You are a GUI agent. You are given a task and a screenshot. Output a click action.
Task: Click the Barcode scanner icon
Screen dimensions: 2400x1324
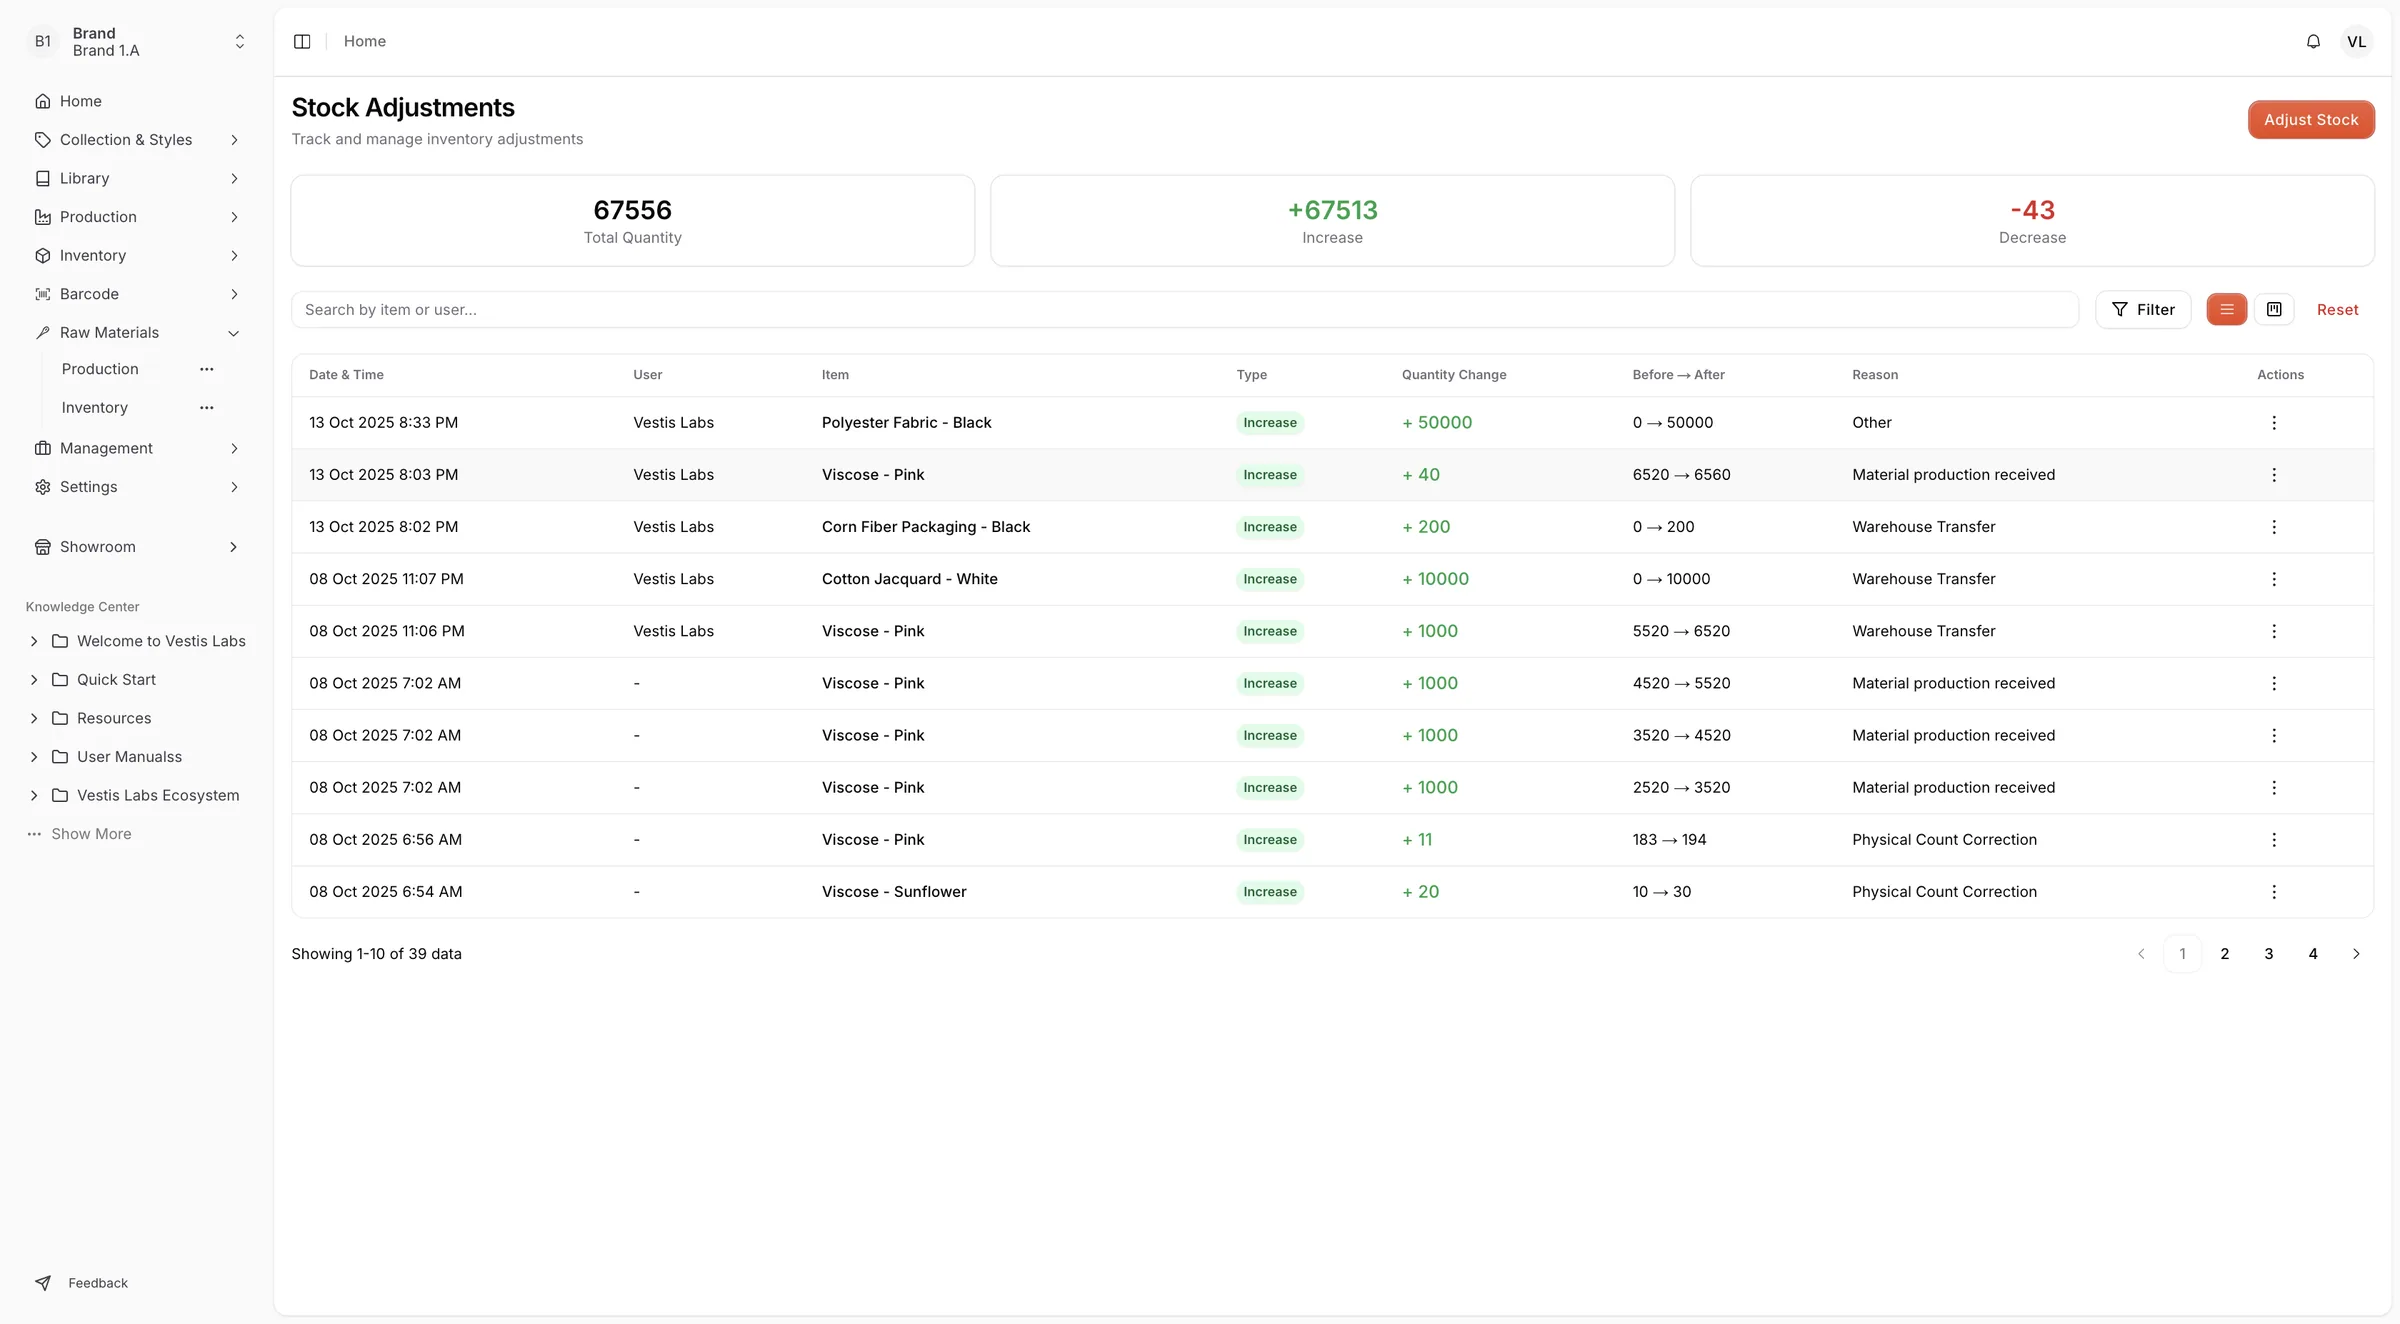click(x=43, y=294)
